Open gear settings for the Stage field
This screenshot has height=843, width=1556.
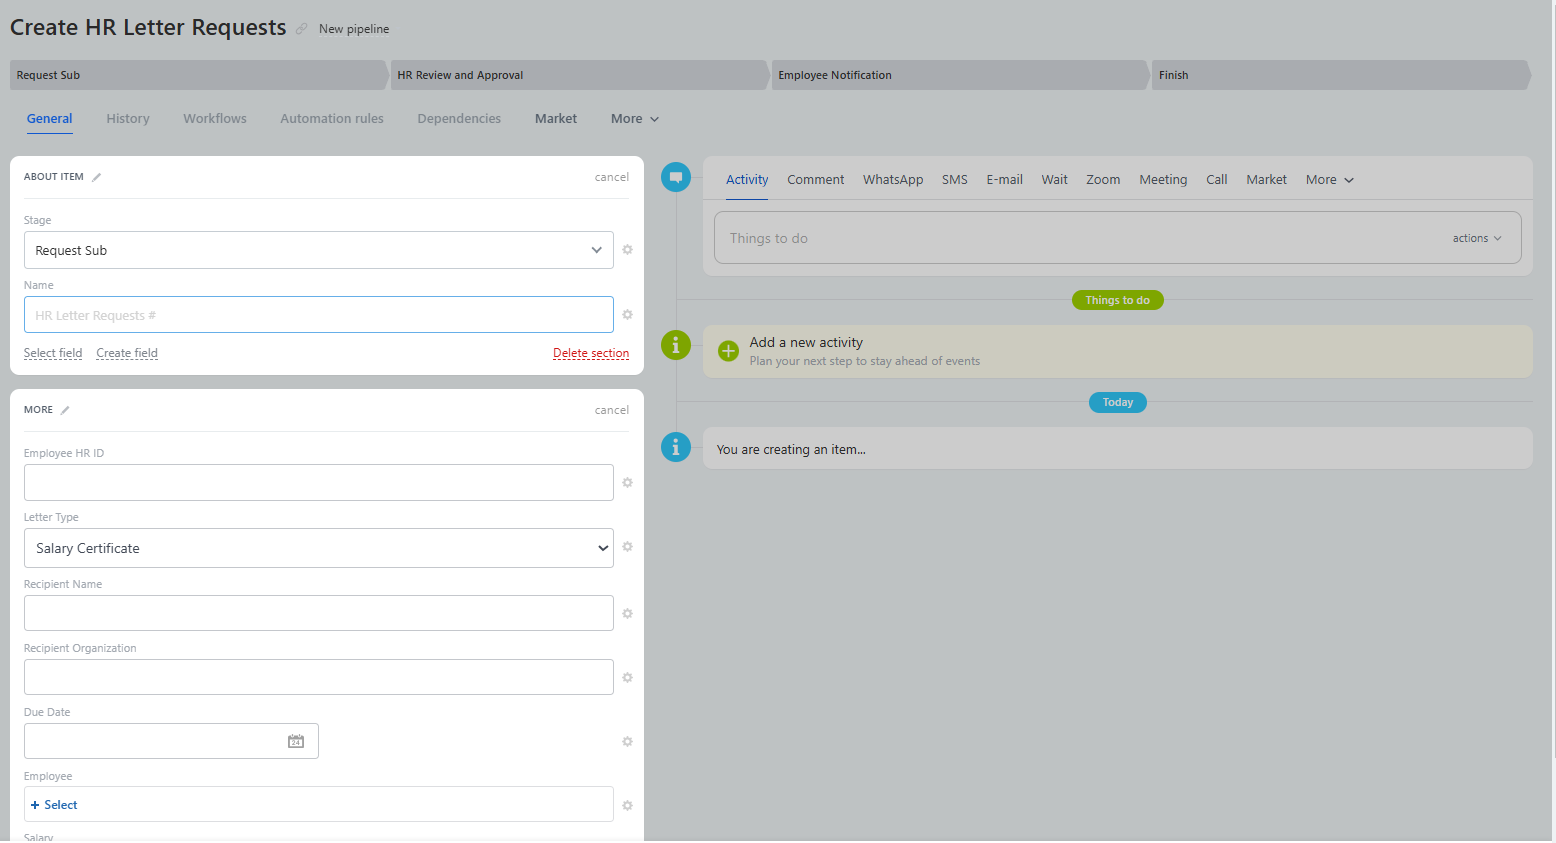click(627, 250)
